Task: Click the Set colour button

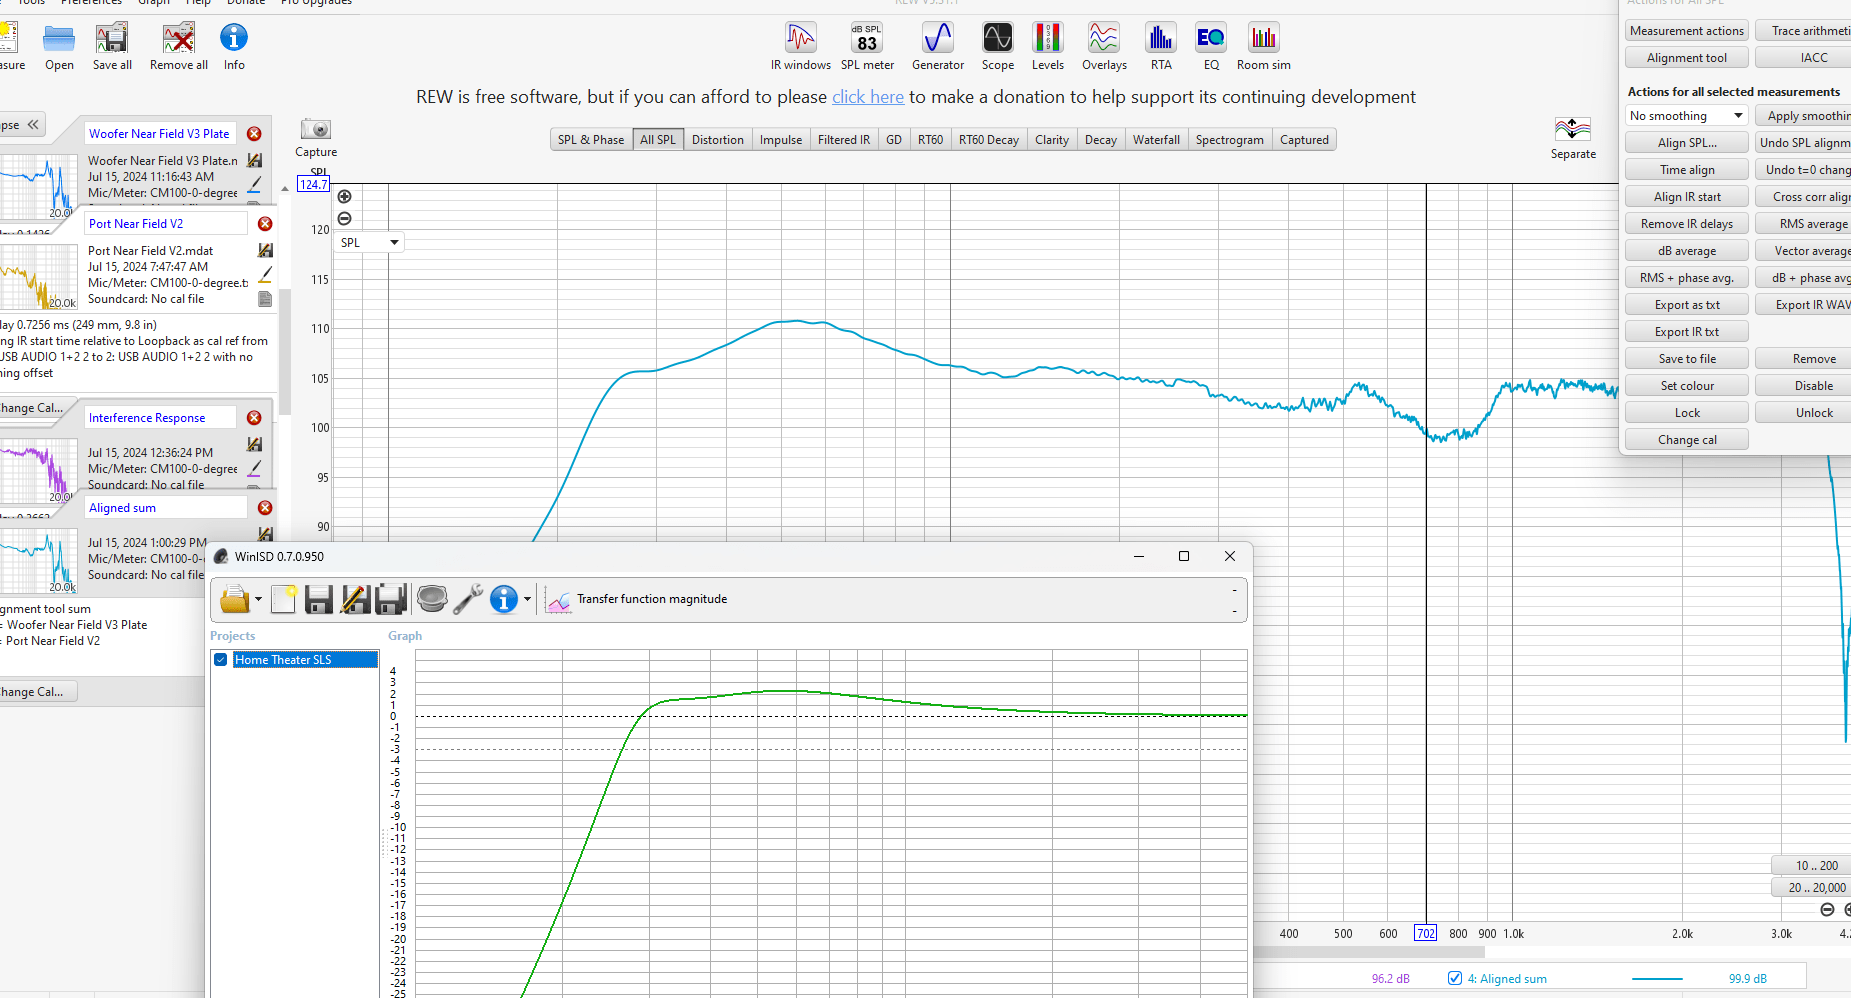Action: pyautogui.click(x=1687, y=386)
